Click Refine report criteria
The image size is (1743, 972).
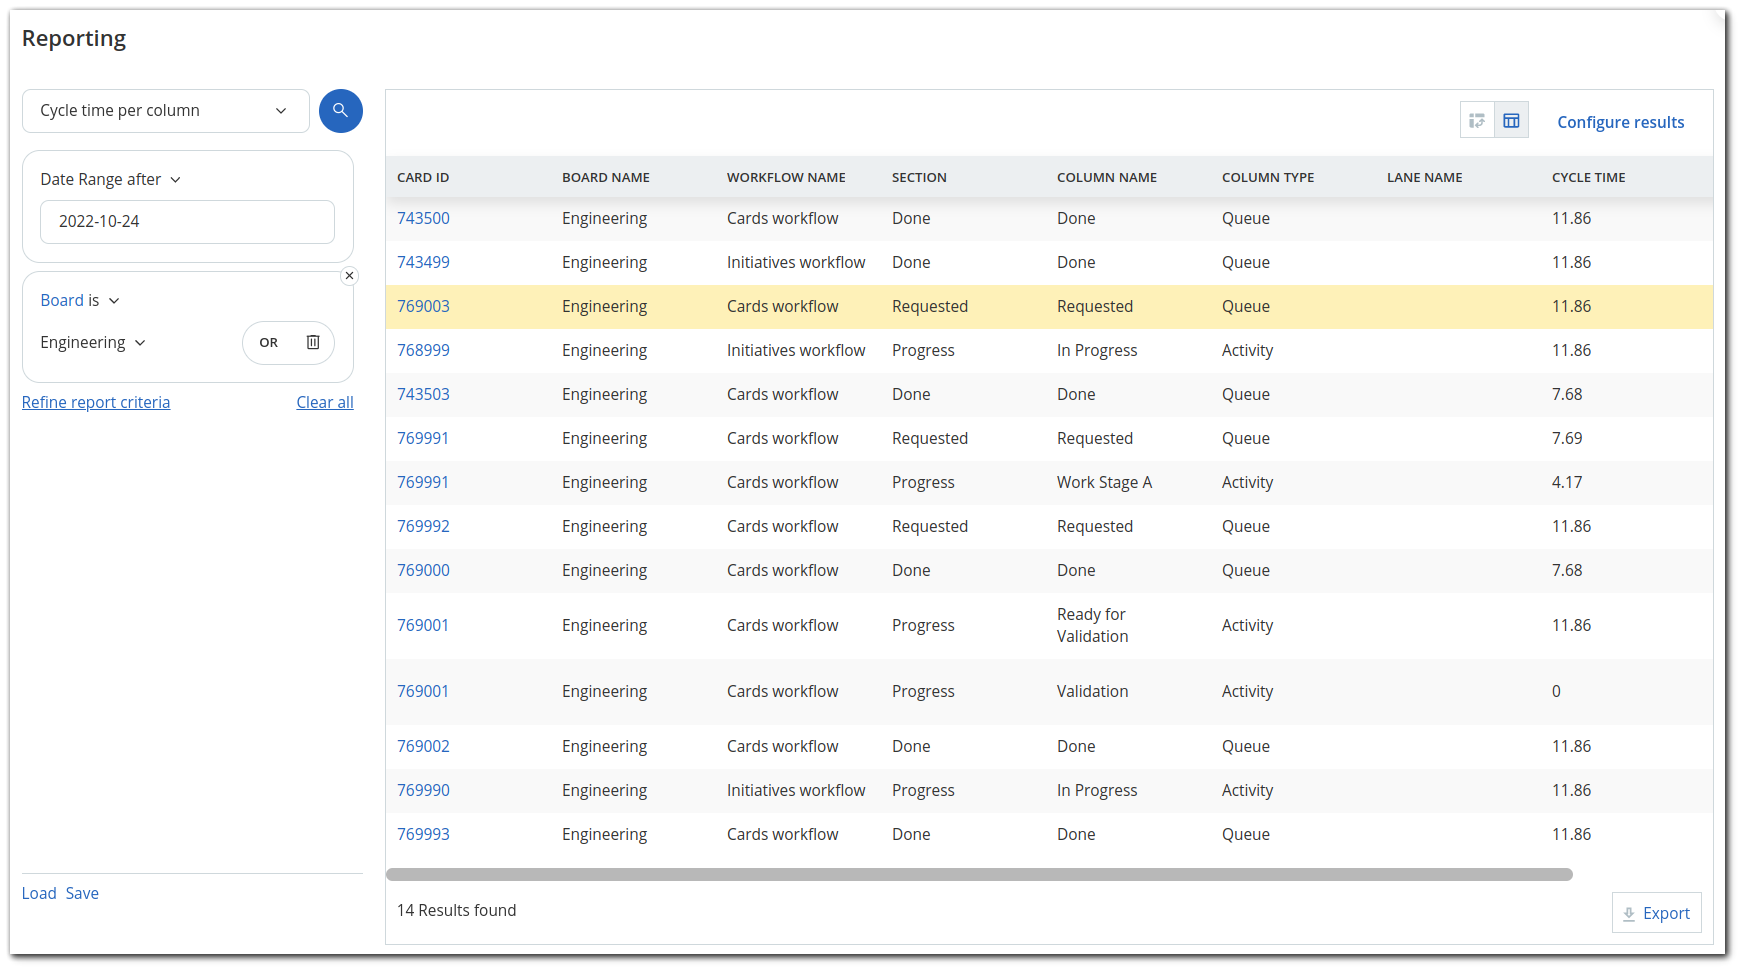(96, 402)
